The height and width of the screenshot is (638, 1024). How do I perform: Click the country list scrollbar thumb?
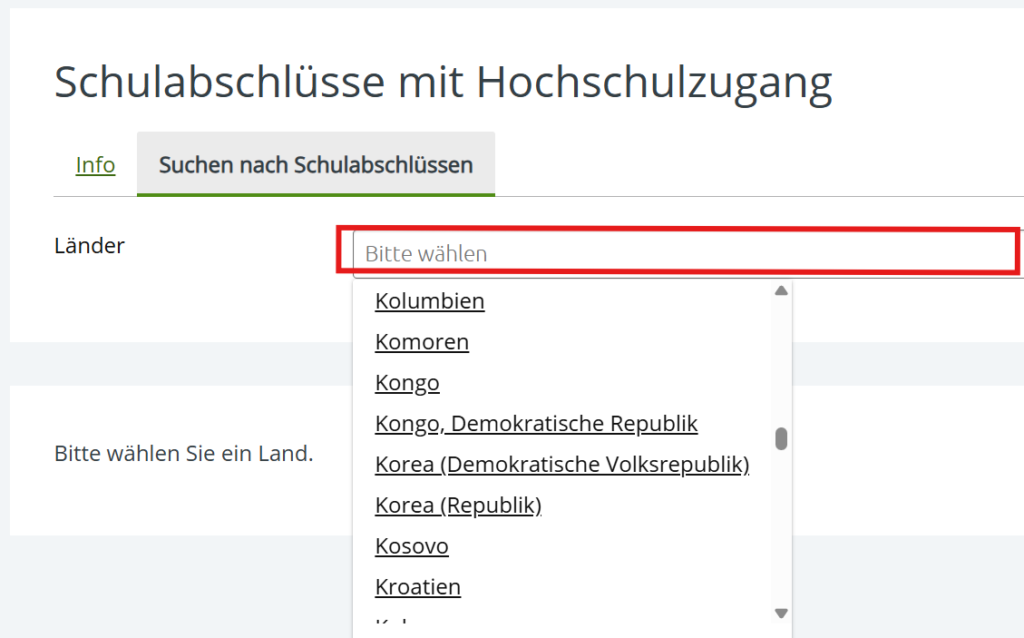click(782, 439)
